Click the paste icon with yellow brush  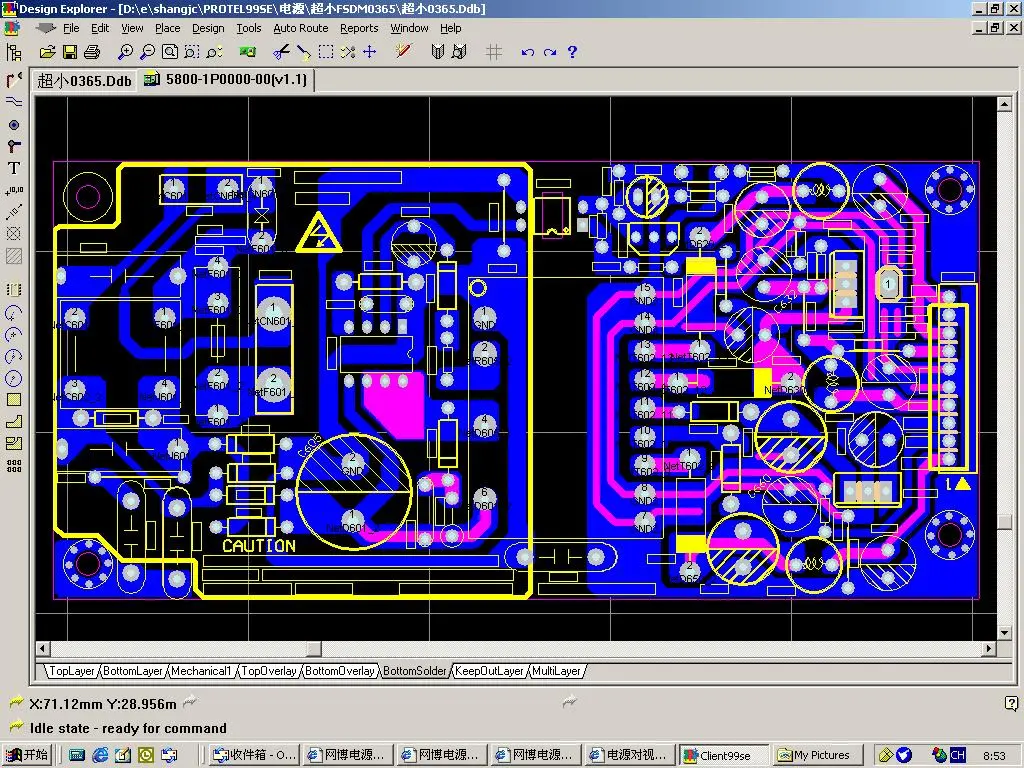pos(303,52)
